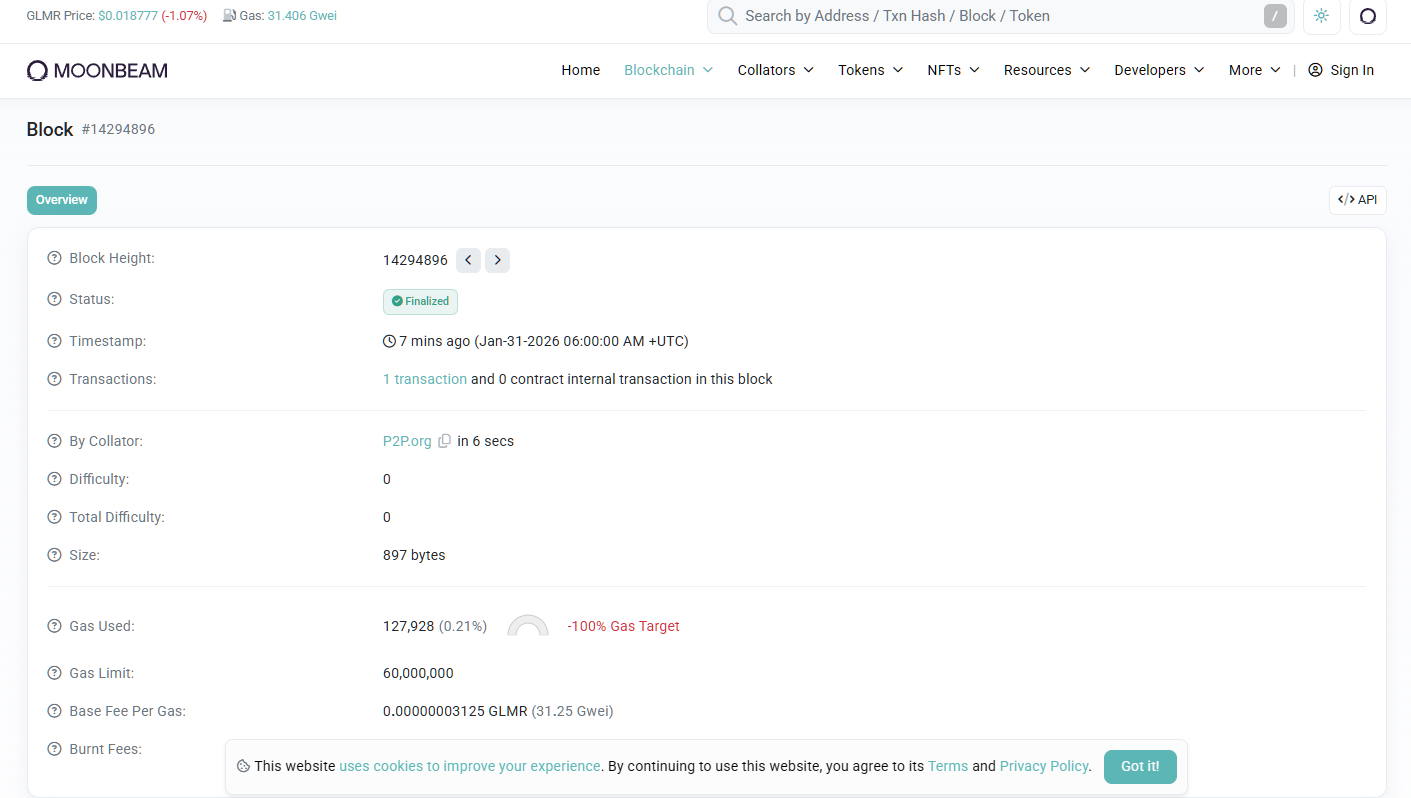Screen dimensions: 1411x798
Task: Go to next block with right chevron
Action: (497, 260)
